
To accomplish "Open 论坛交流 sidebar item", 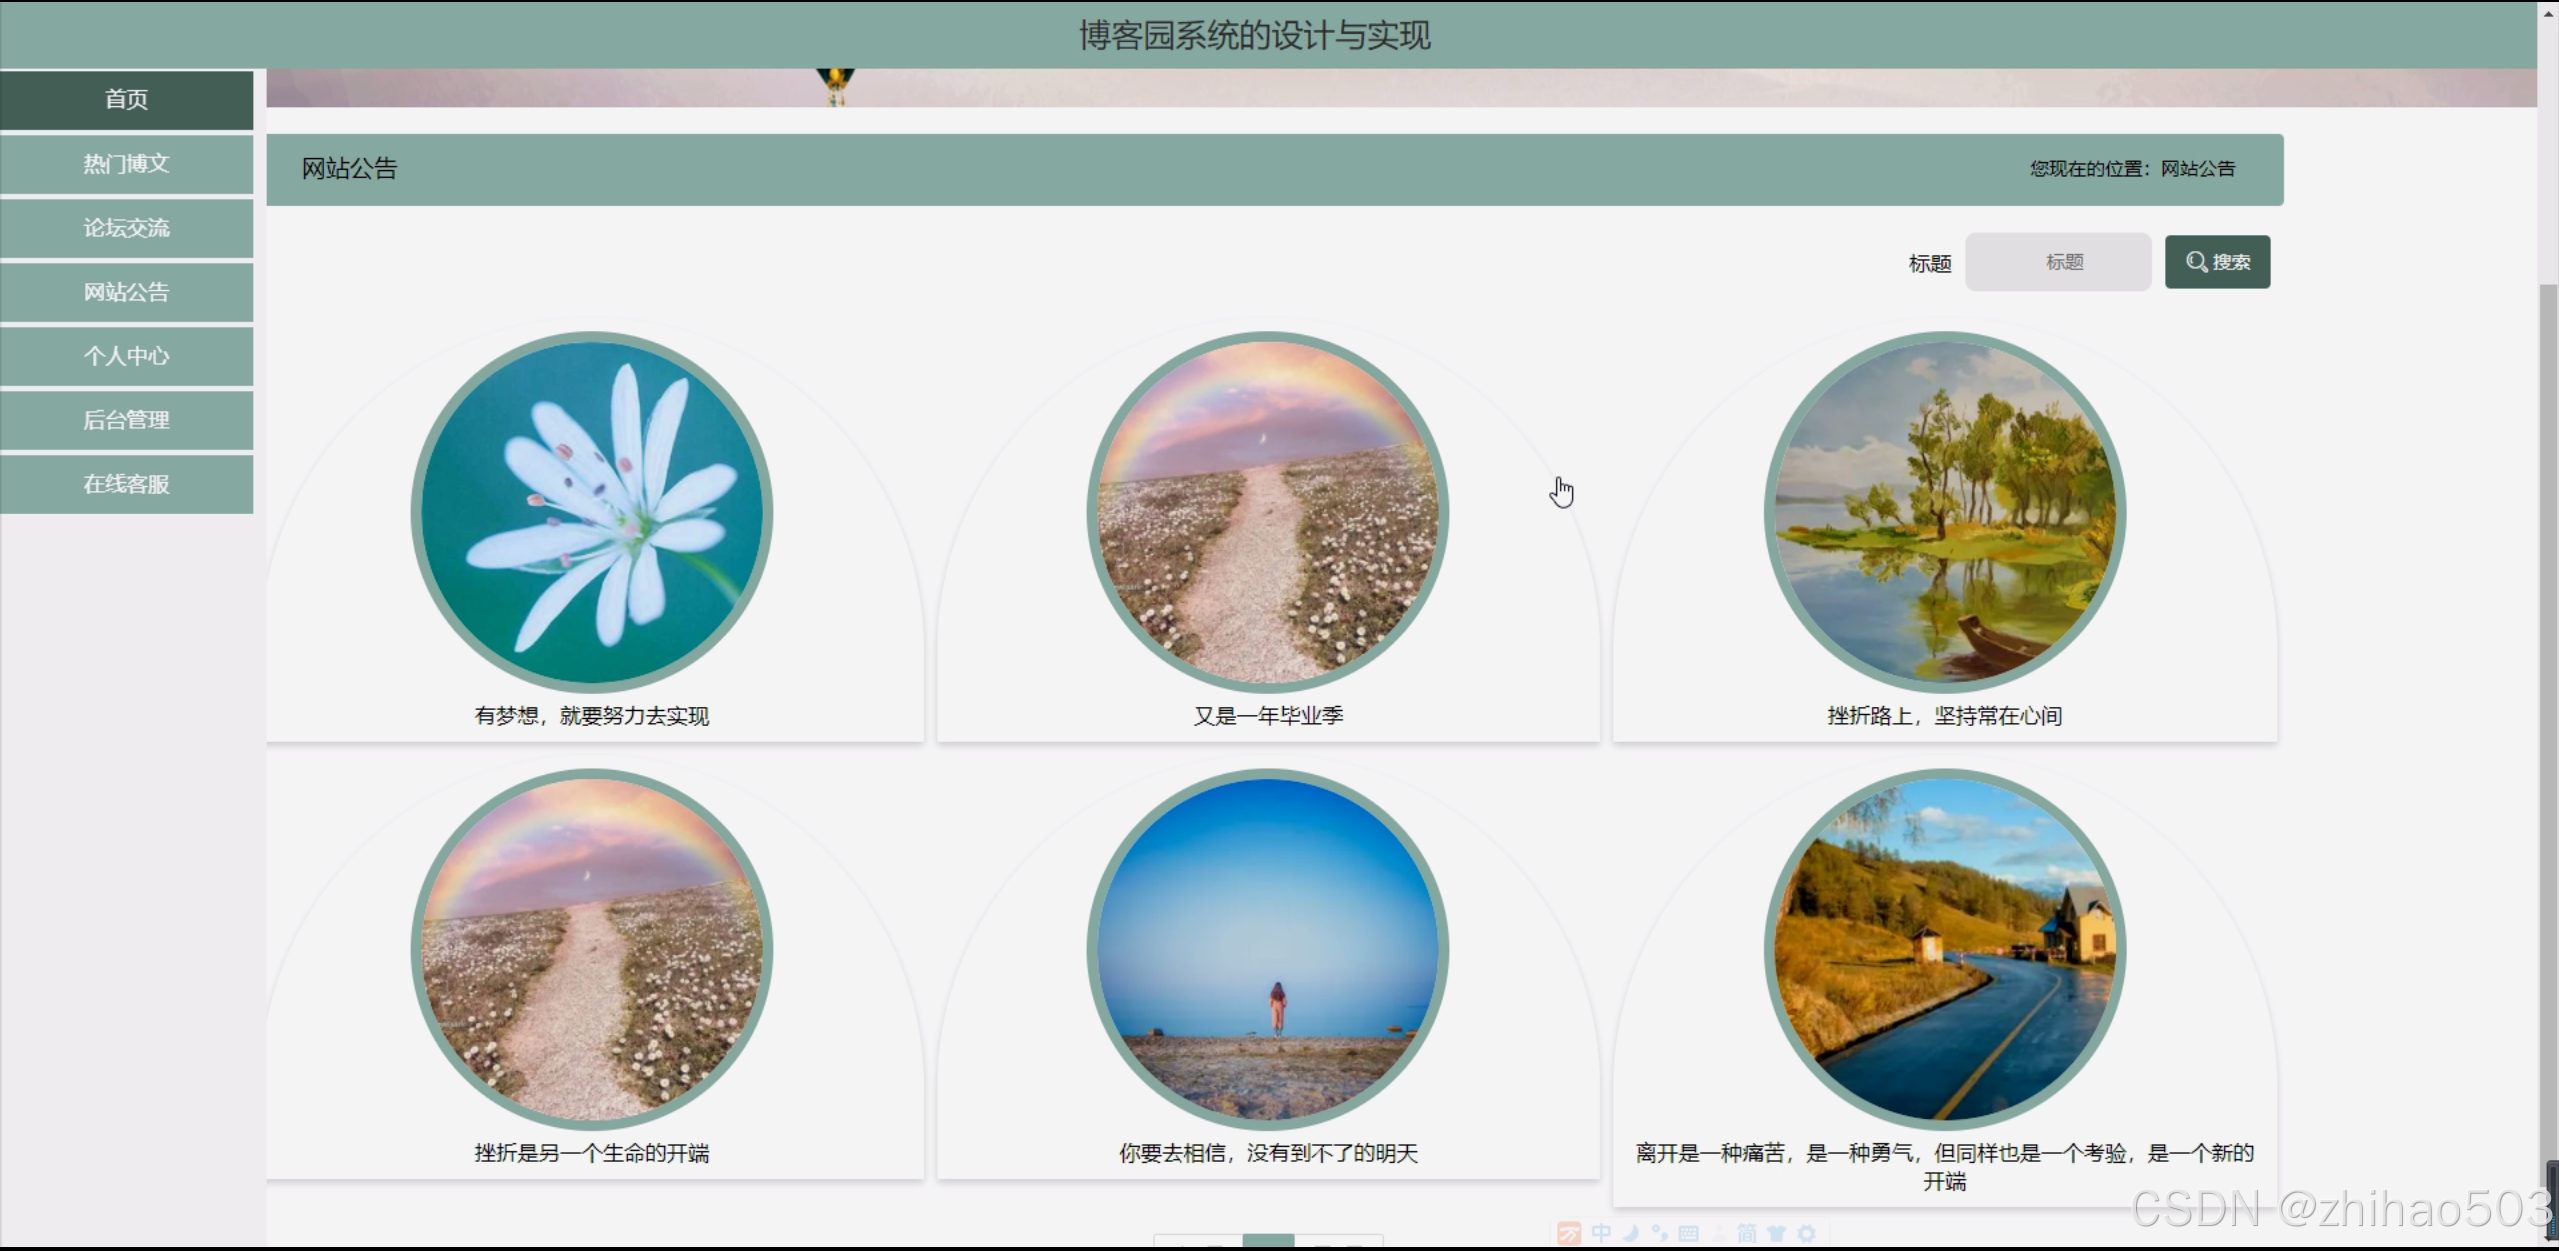I will [126, 228].
